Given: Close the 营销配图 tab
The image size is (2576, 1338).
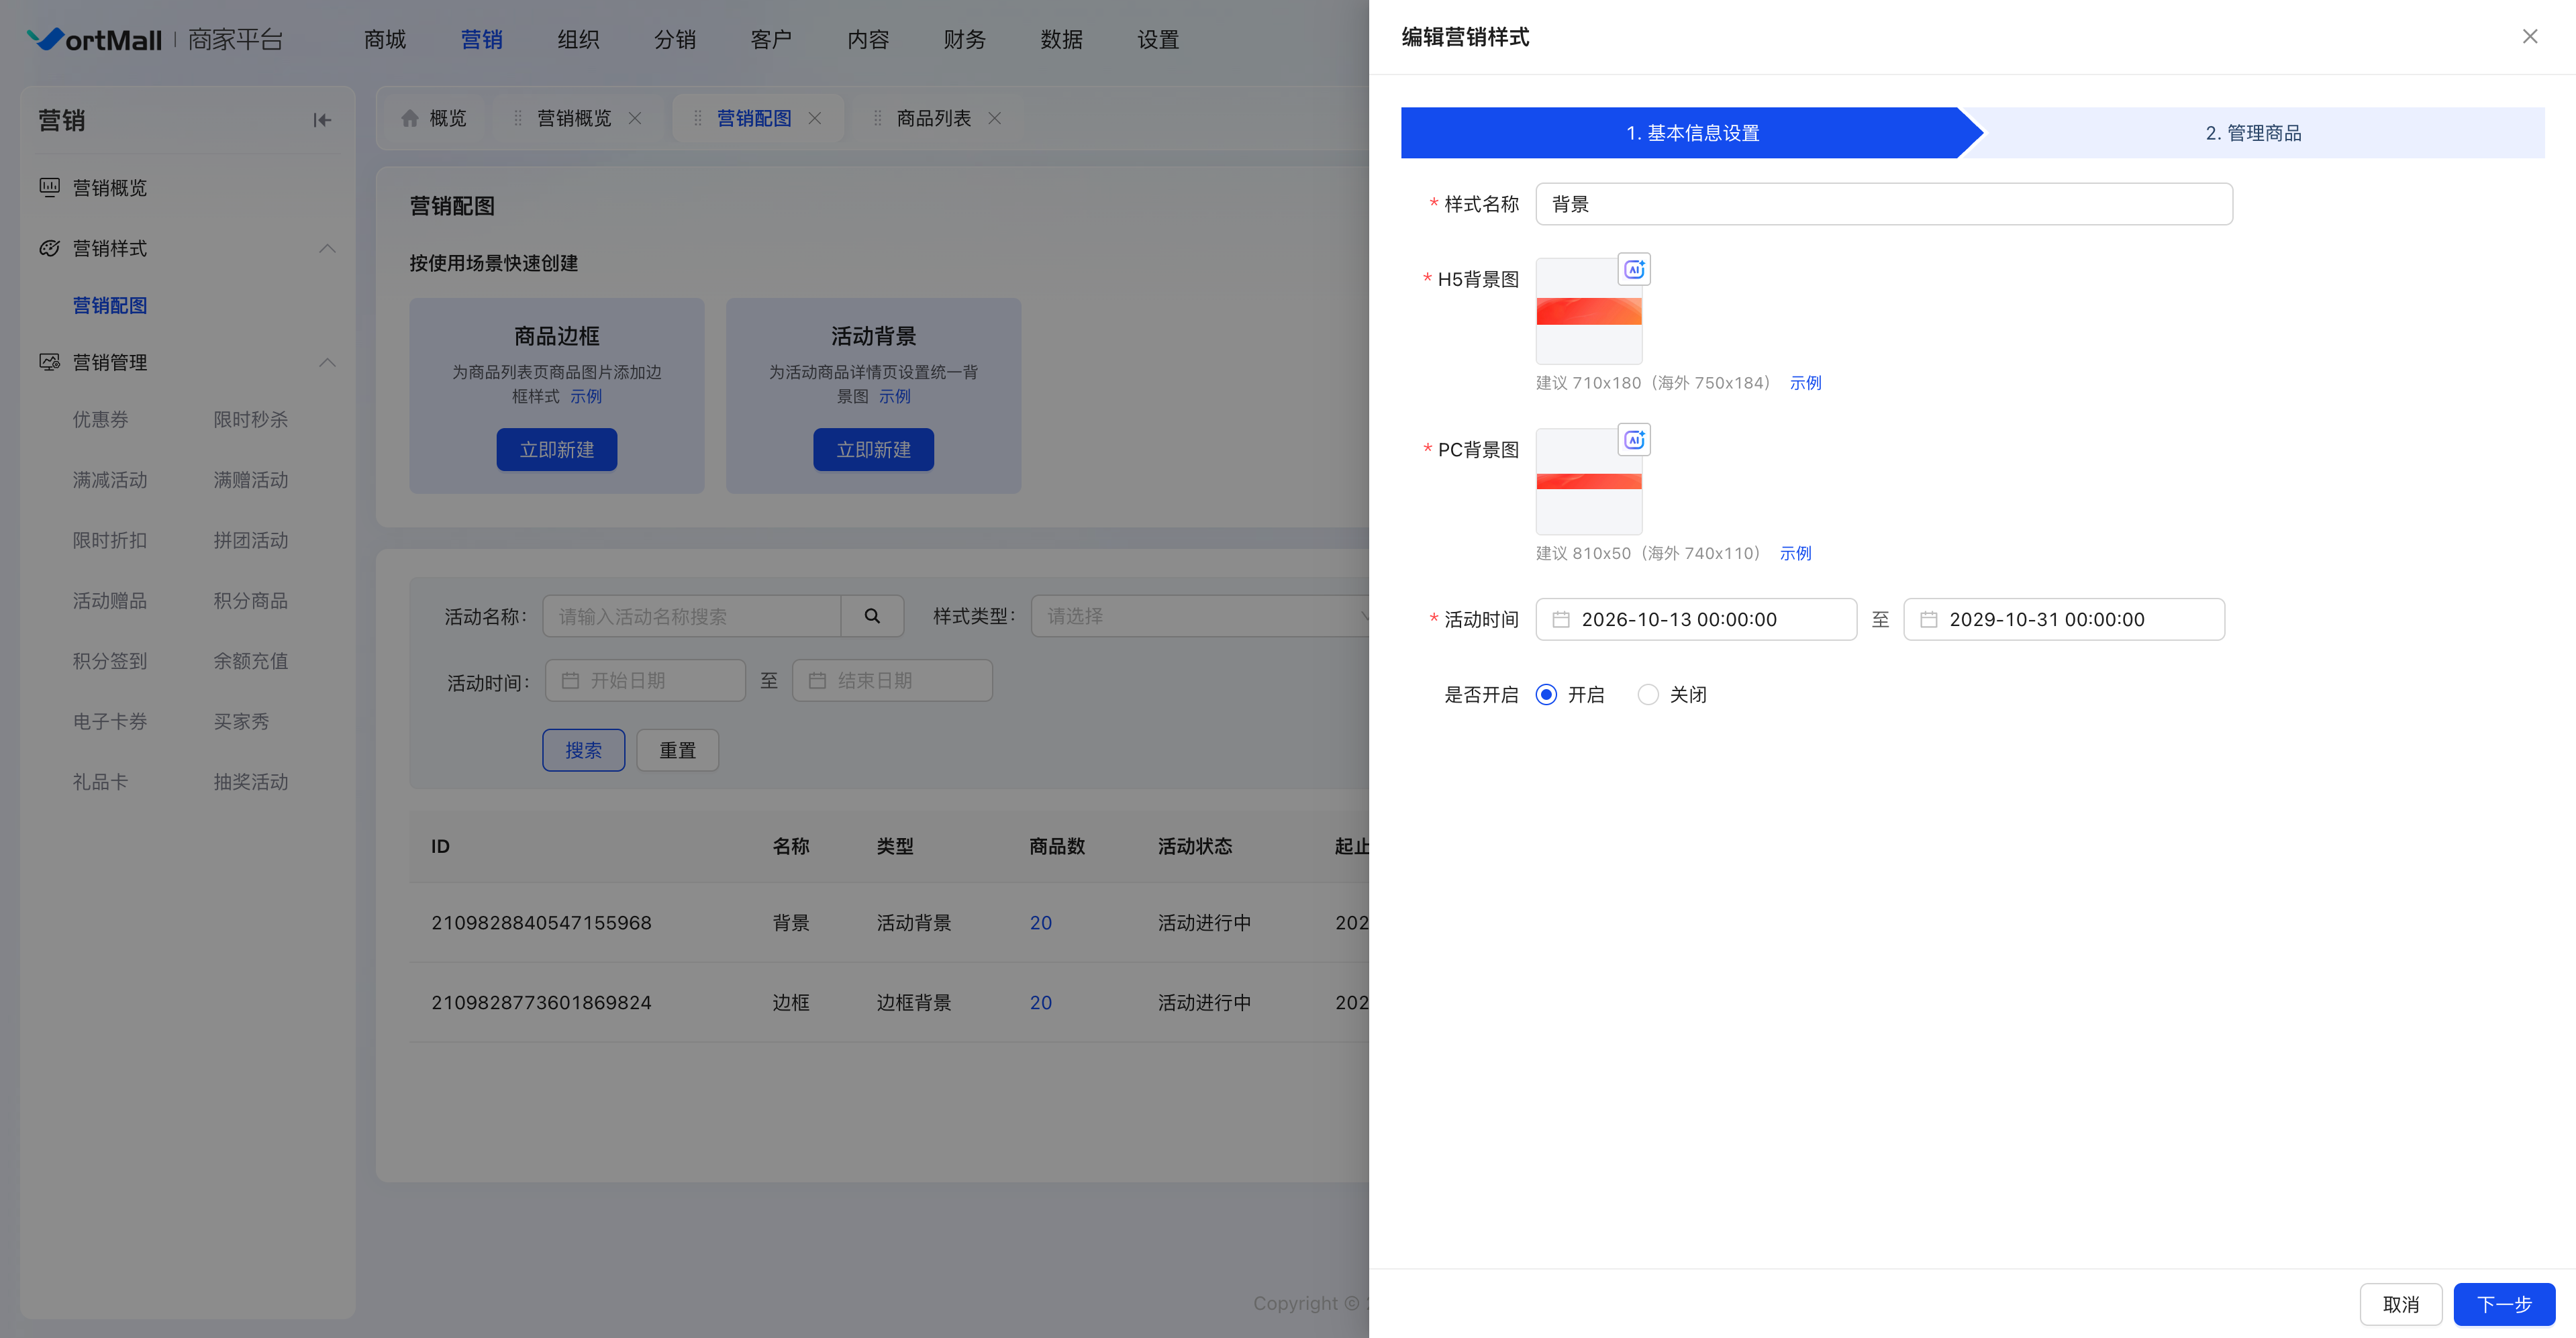Looking at the screenshot, I should 815,118.
